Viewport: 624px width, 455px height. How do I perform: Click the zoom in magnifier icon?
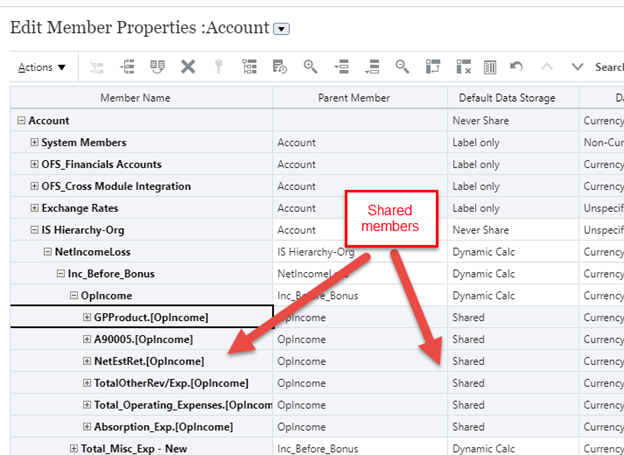click(x=310, y=67)
